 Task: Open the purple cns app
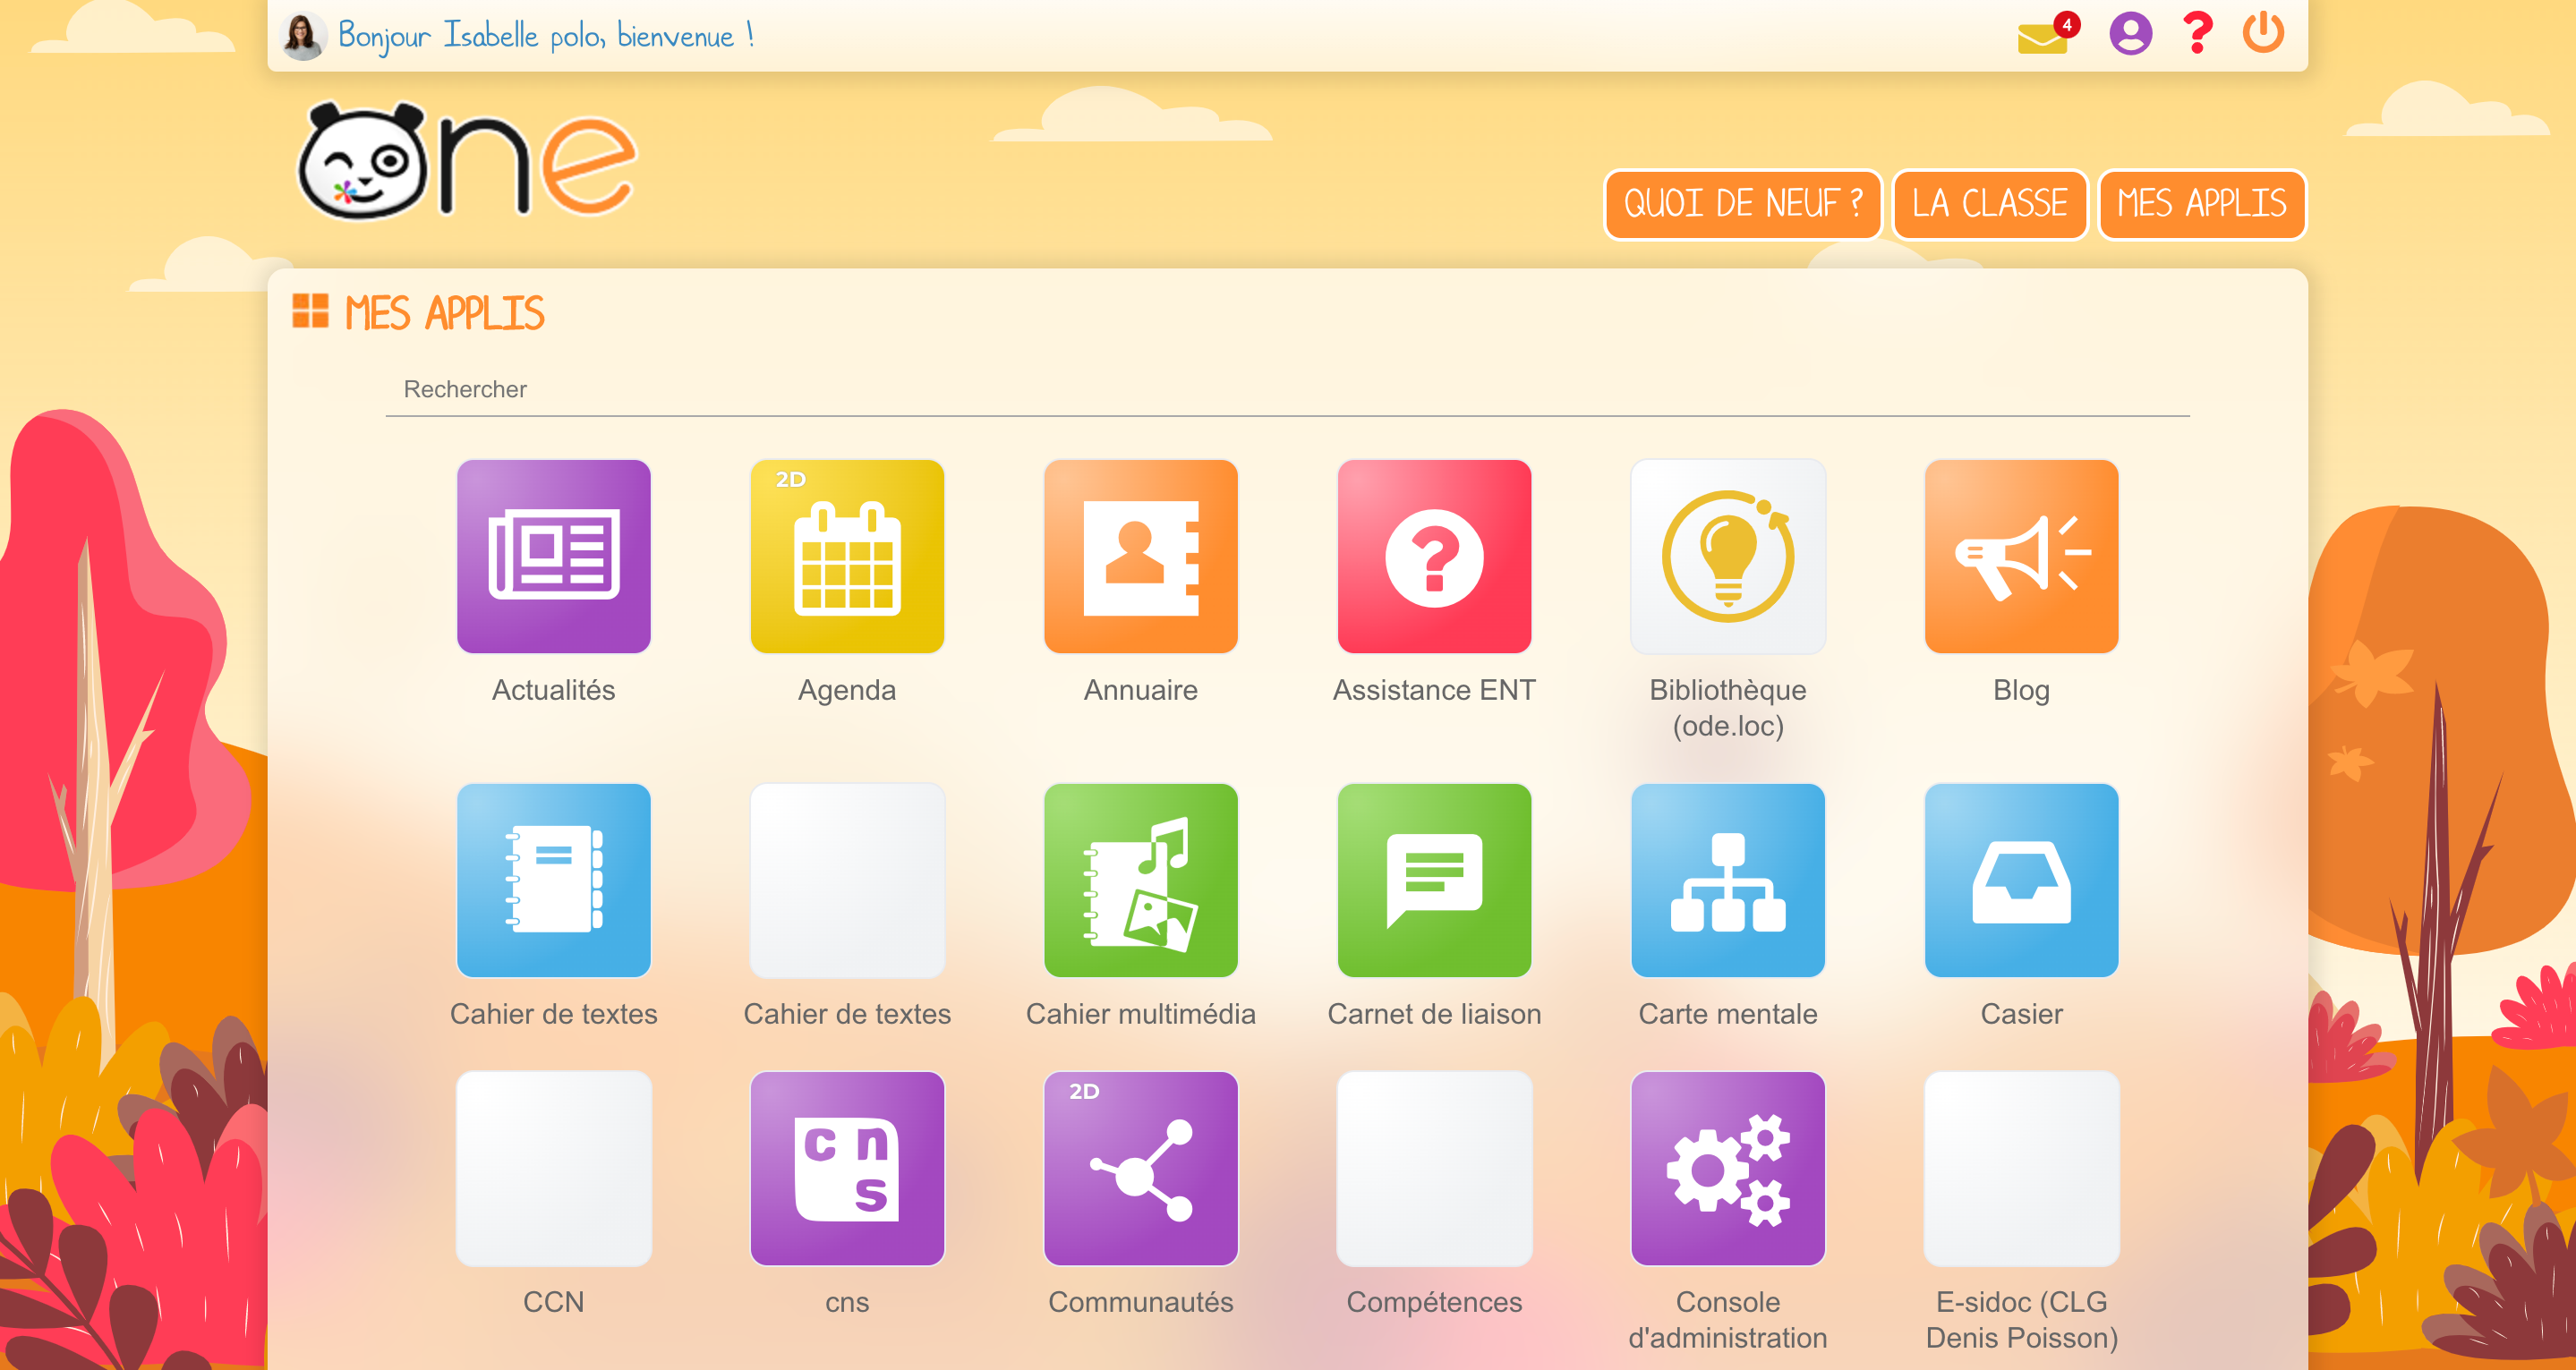[847, 1168]
